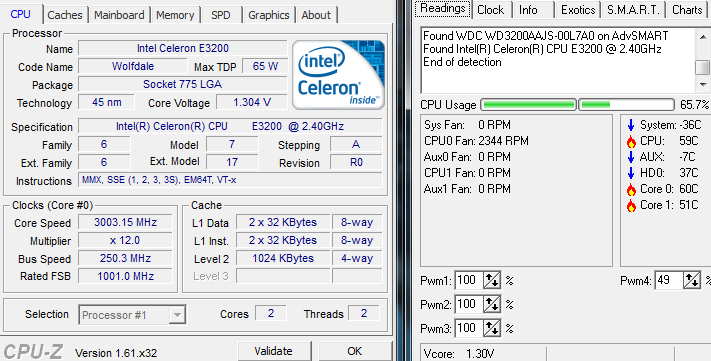
Task: Click the flame icon beside Core 1
Action: coord(631,205)
